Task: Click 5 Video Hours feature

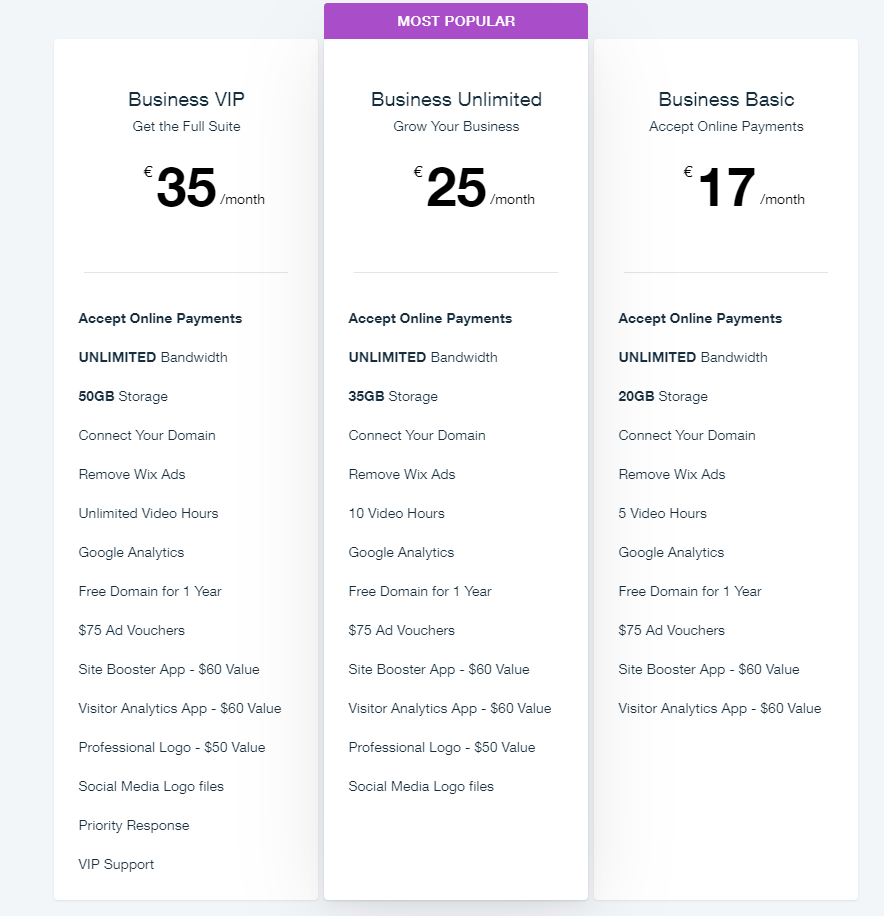Action: (663, 513)
